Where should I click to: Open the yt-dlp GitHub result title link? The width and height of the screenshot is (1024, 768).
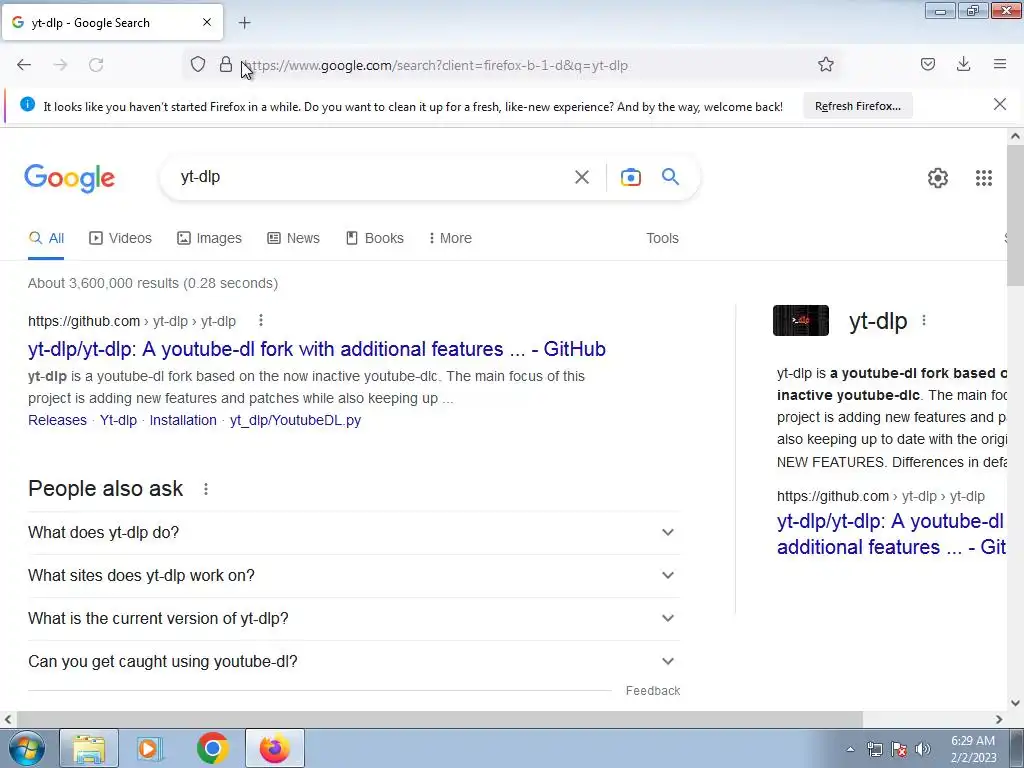(317, 349)
